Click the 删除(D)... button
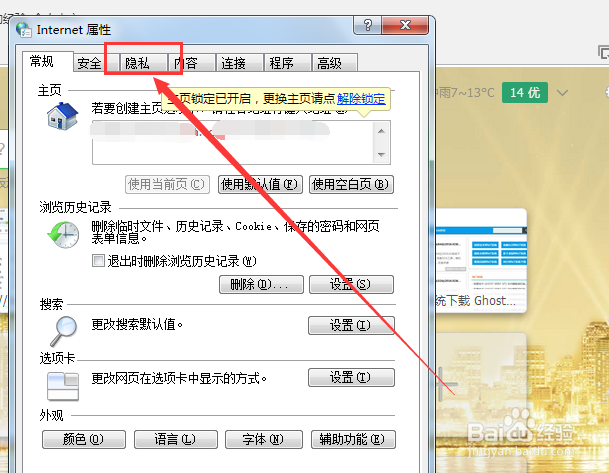The width and height of the screenshot is (609, 473). point(261,284)
